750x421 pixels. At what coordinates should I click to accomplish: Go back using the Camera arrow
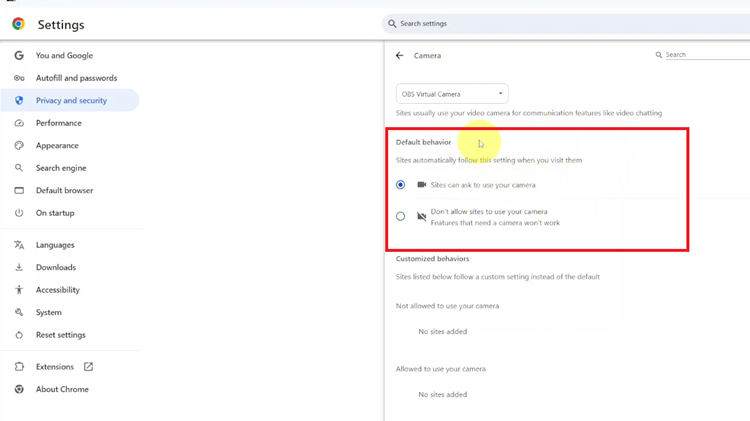[x=399, y=55]
